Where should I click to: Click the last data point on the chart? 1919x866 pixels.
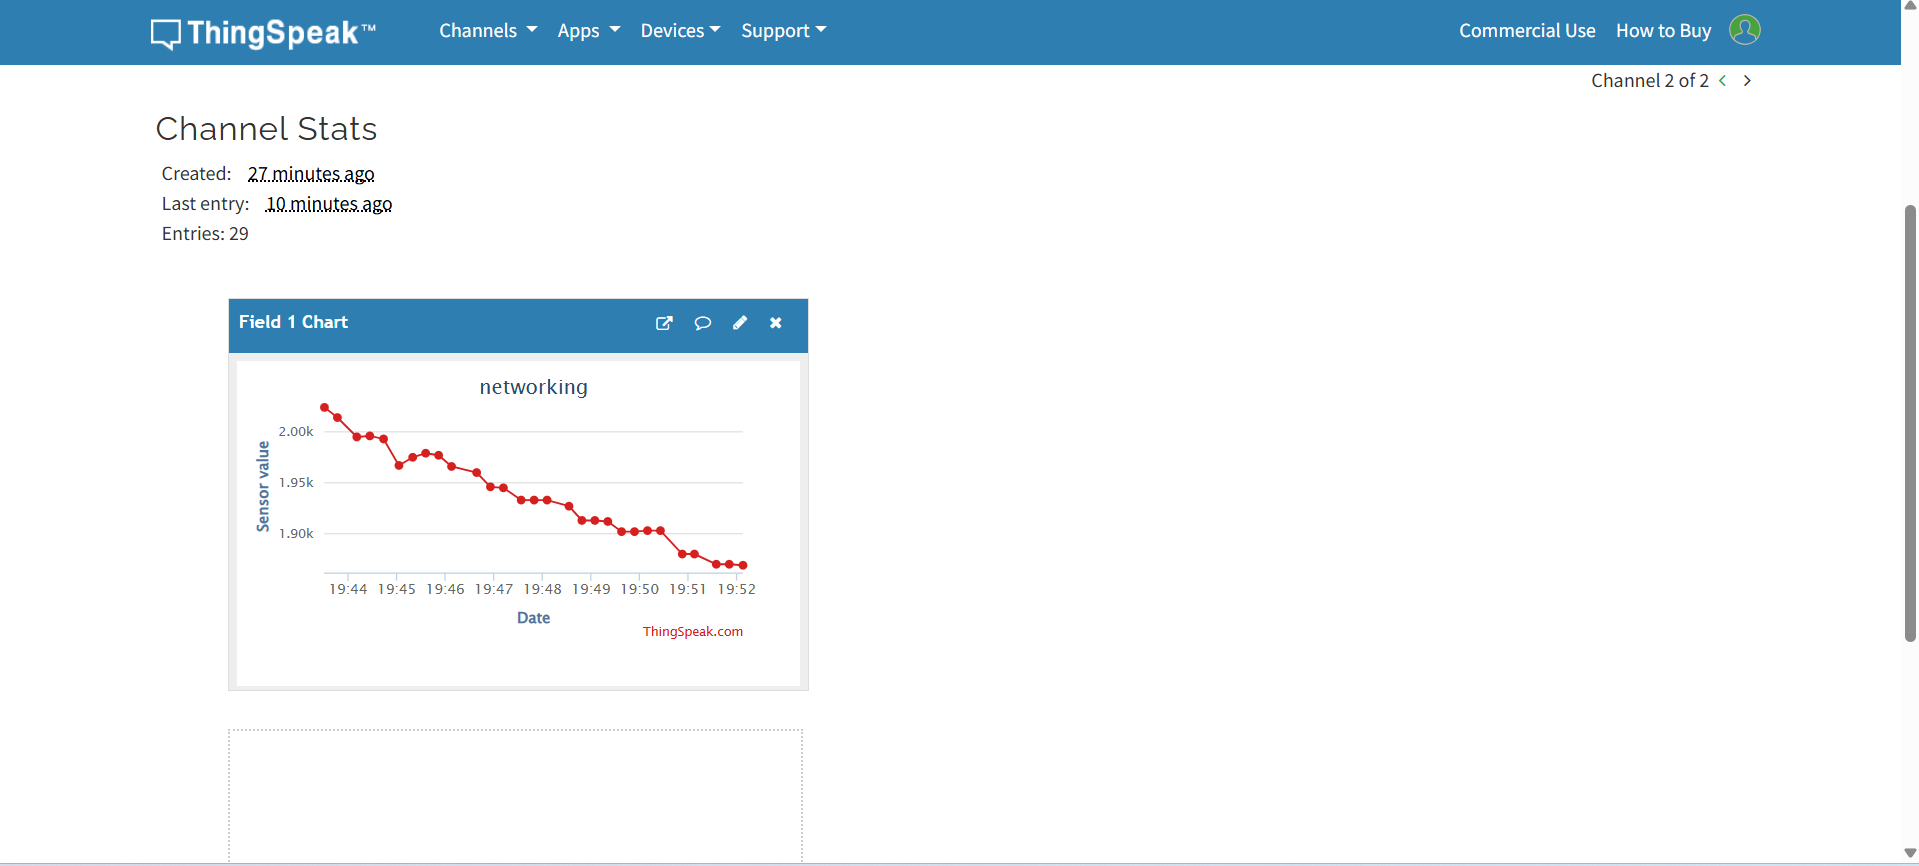743,565
